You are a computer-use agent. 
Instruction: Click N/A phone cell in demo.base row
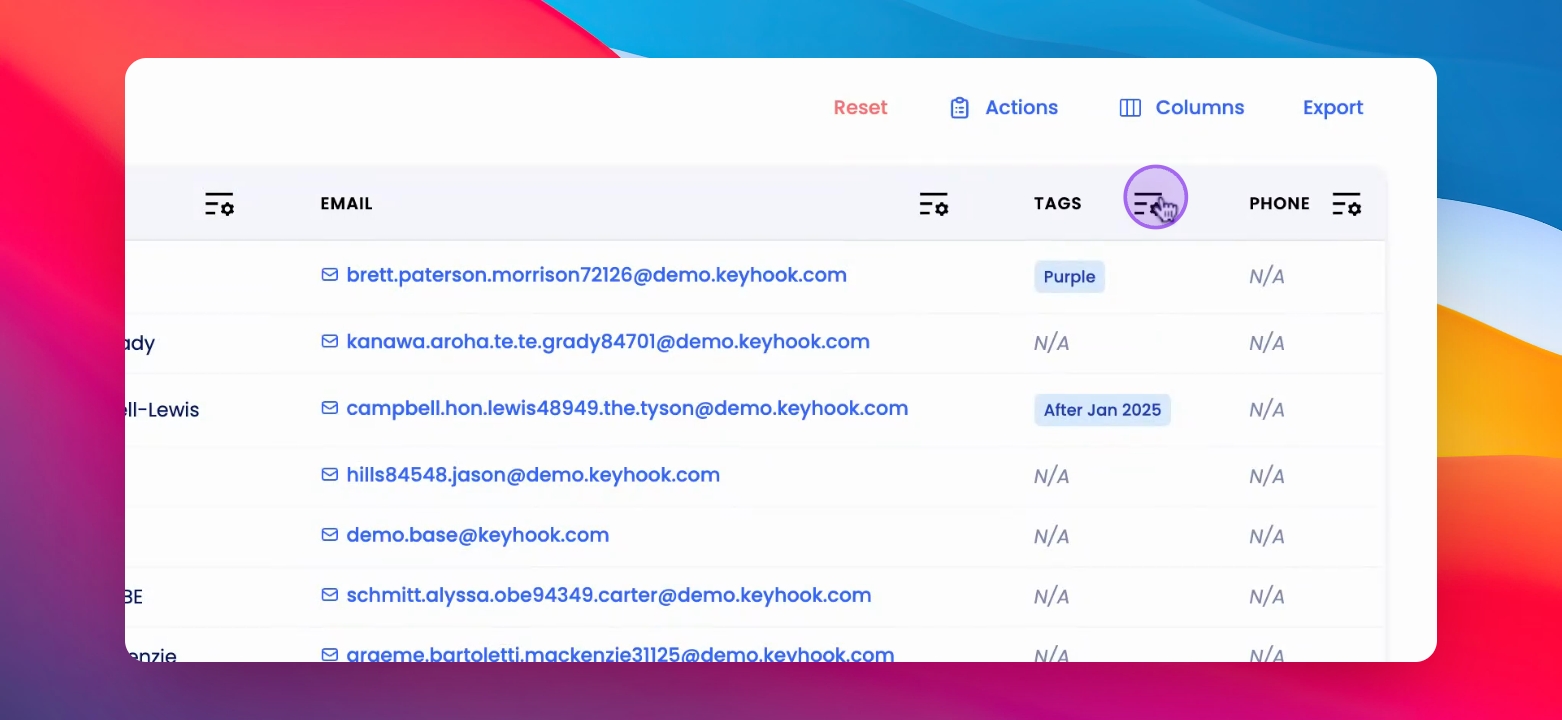tap(1267, 536)
